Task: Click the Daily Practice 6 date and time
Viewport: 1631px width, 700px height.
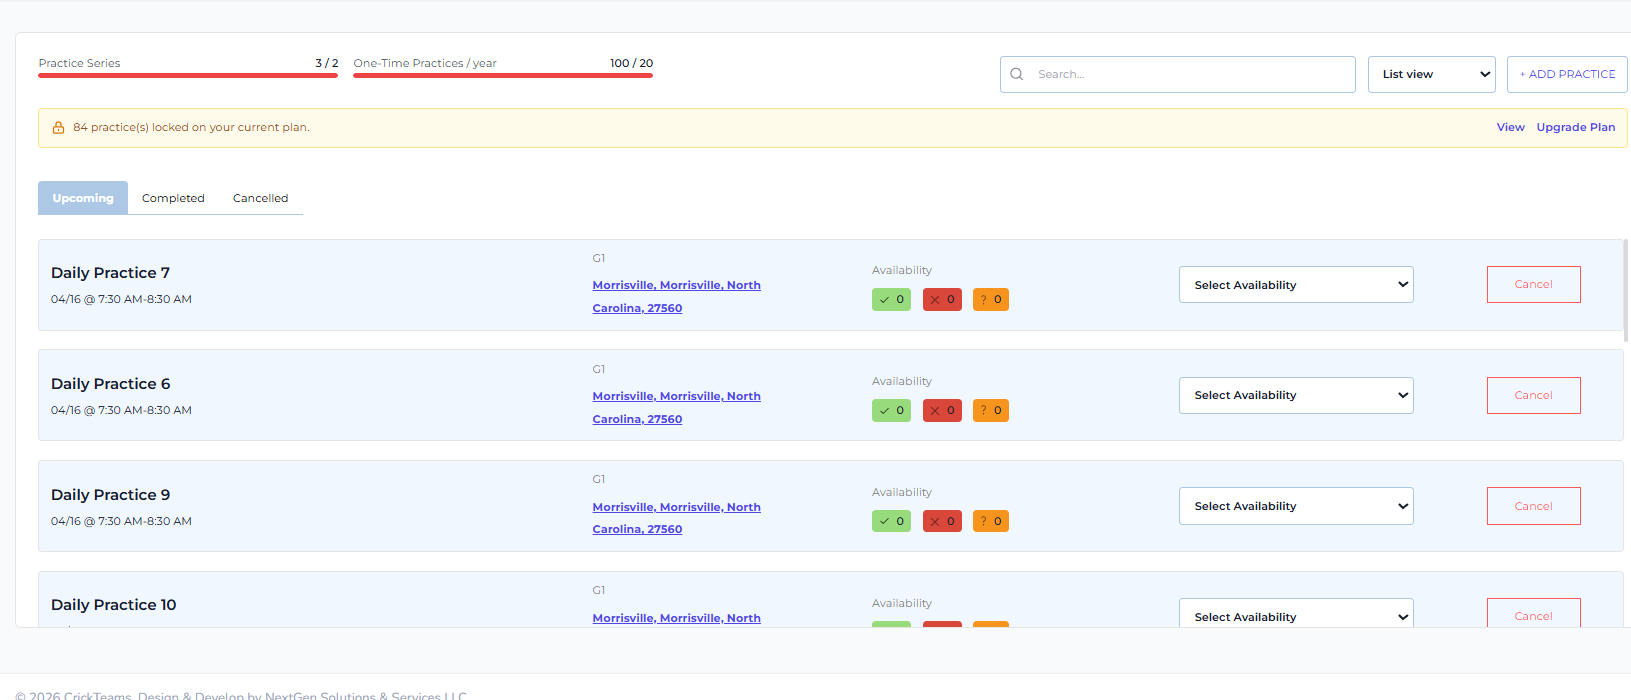Action: [x=121, y=410]
